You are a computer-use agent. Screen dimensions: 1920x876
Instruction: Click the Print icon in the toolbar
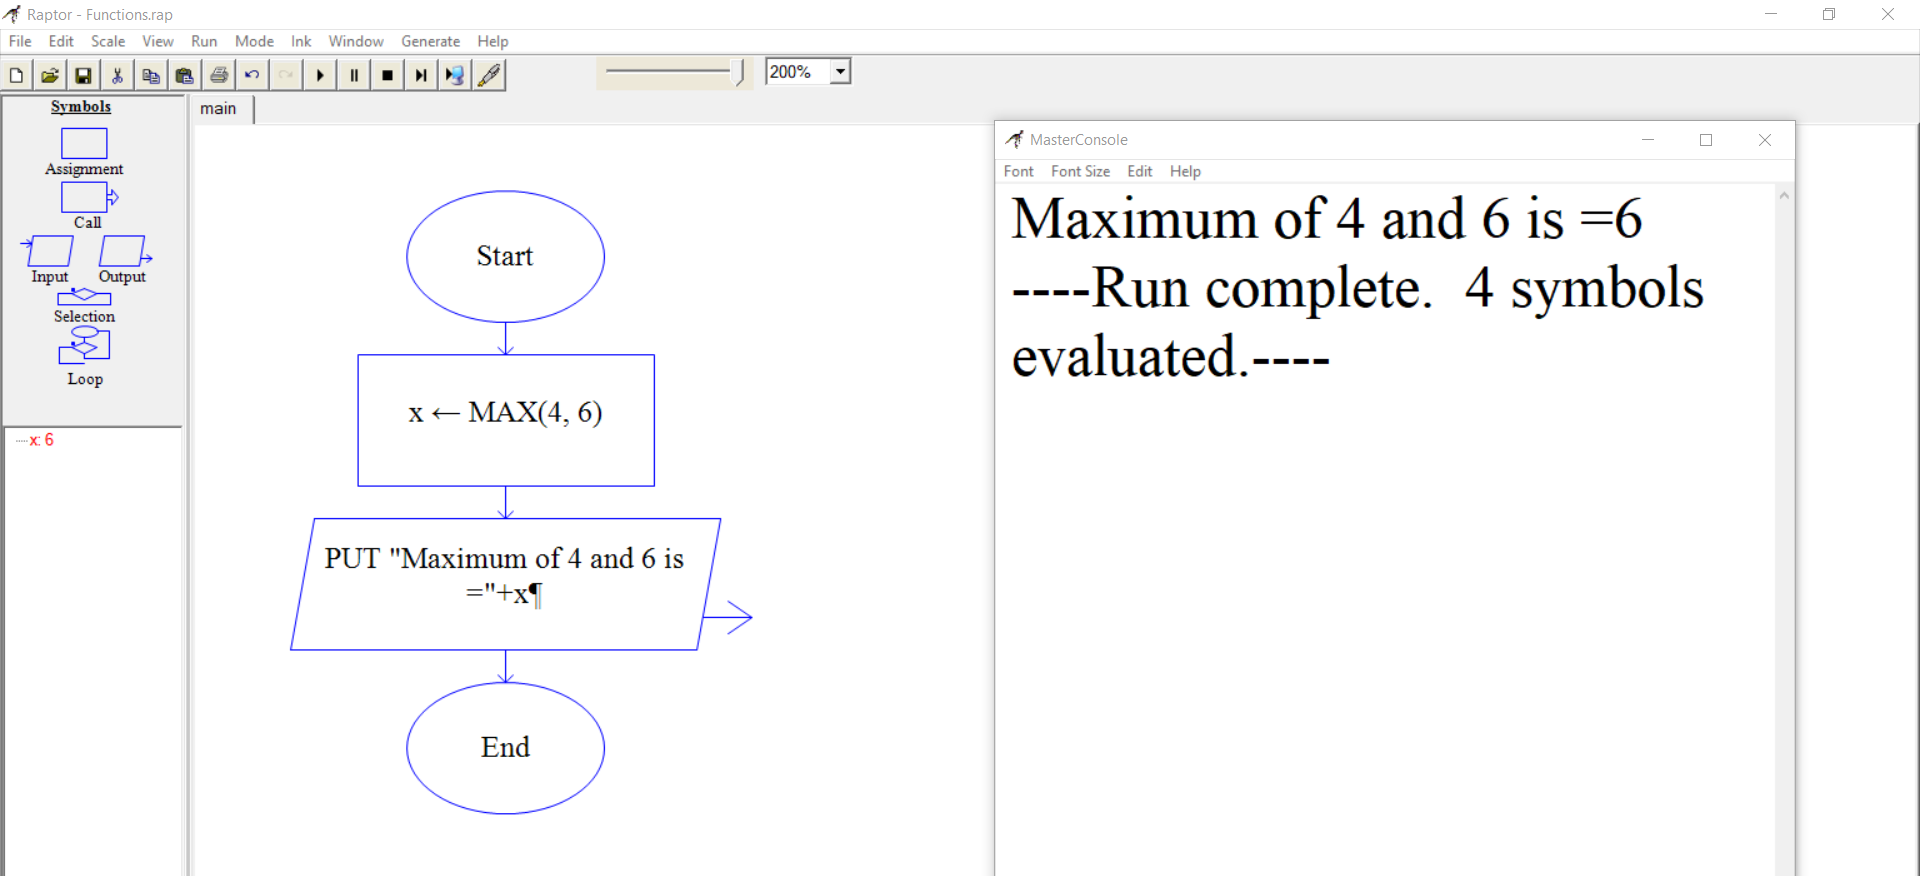(219, 75)
